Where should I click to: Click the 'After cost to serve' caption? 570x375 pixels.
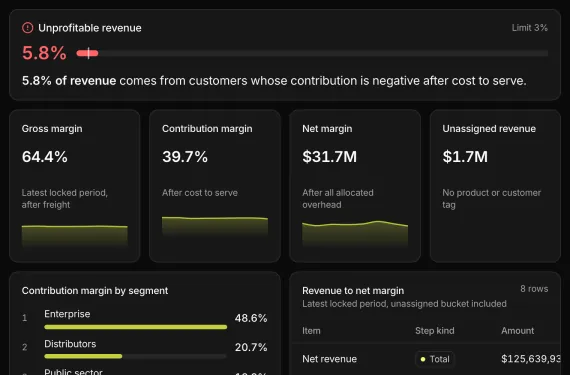coord(200,193)
